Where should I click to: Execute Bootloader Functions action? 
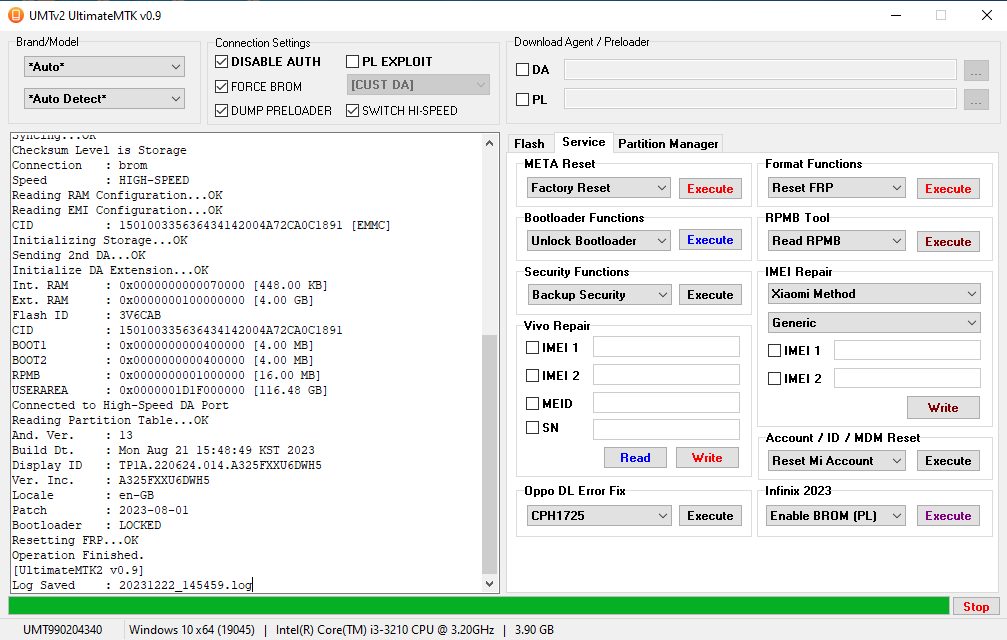tap(710, 240)
